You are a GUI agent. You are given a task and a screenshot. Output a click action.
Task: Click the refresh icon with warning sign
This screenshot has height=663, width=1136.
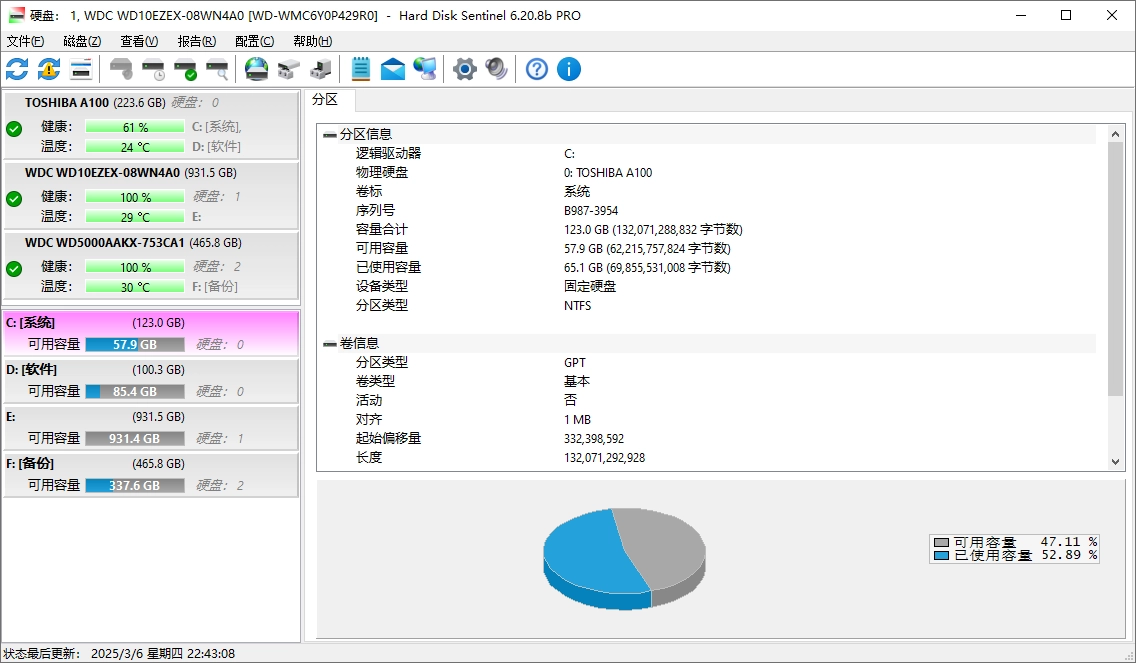tap(49, 69)
